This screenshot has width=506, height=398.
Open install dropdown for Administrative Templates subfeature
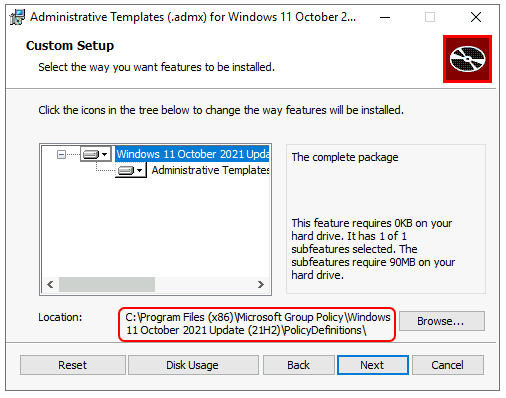[x=131, y=170]
